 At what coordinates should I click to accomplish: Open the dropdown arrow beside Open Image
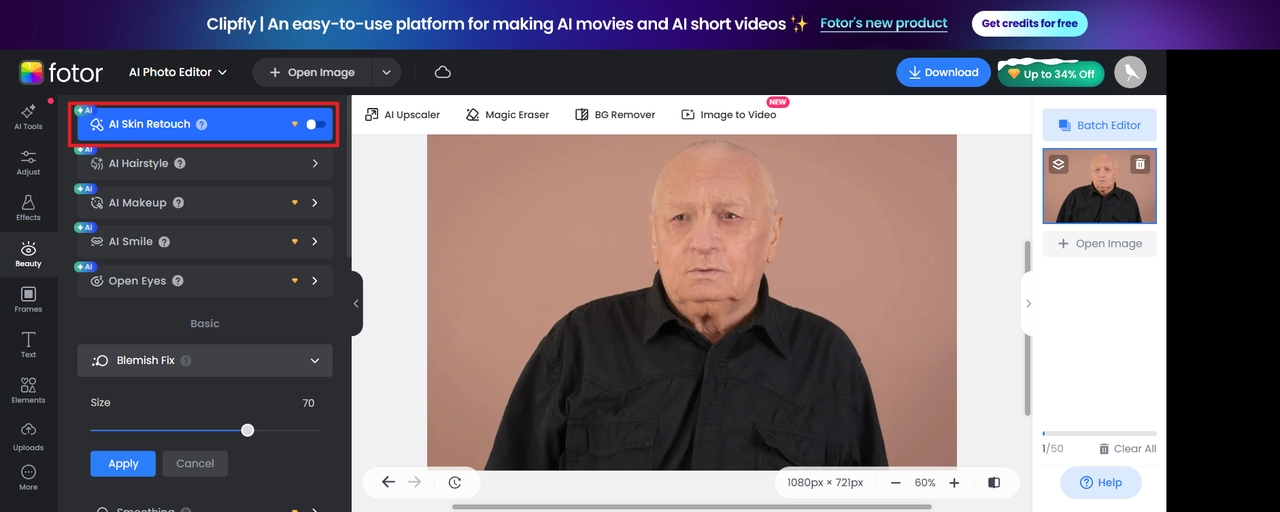(386, 72)
